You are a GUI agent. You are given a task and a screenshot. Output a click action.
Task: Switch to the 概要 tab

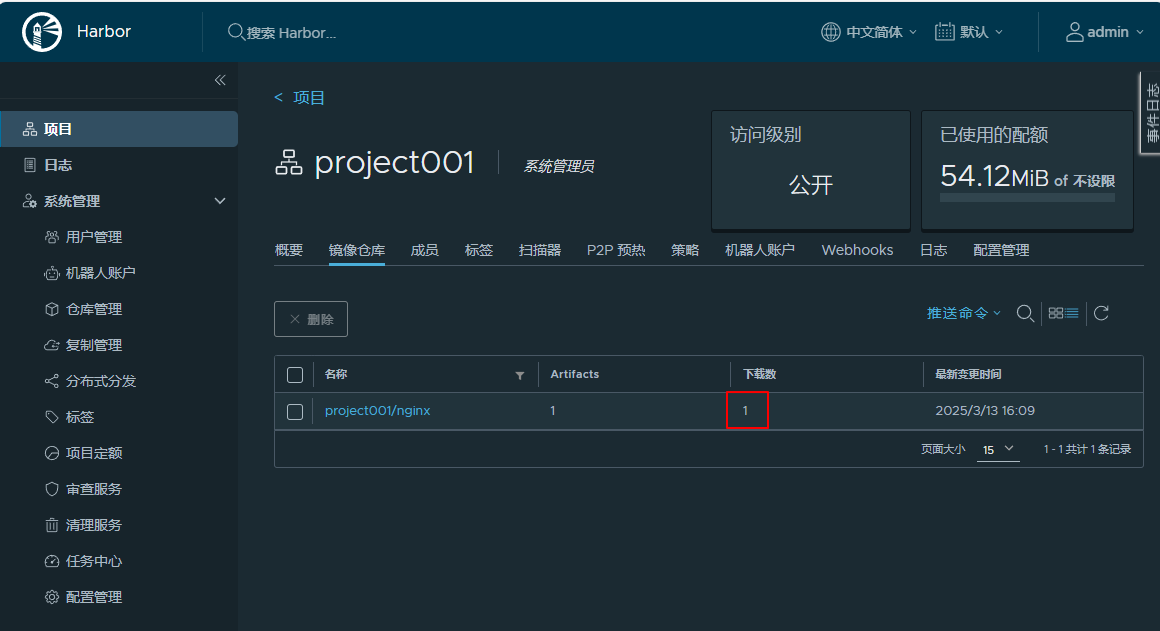click(x=289, y=250)
